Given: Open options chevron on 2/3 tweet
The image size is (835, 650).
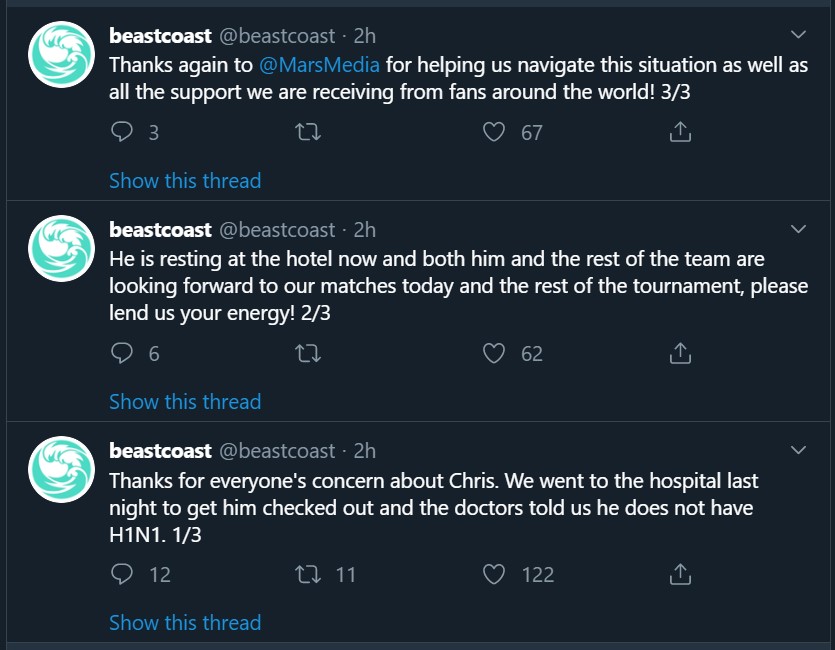Looking at the screenshot, I should 798,230.
